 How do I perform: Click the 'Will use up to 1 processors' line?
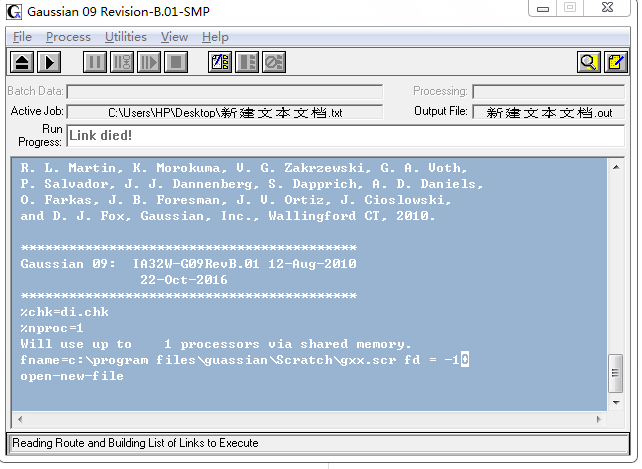[215, 344]
